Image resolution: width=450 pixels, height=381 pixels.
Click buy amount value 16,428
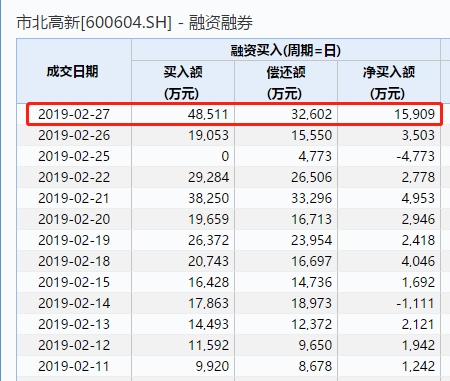pyautogui.click(x=208, y=282)
